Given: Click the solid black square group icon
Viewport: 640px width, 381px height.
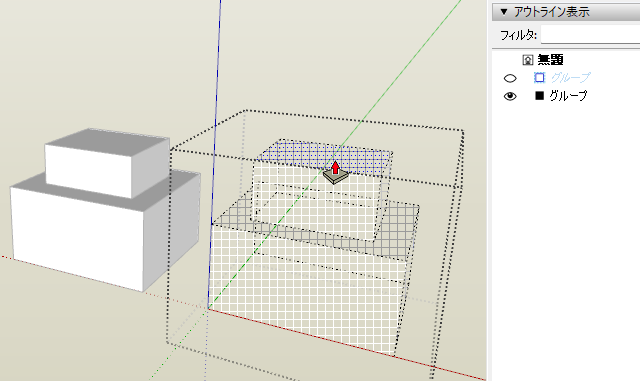Looking at the screenshot, I should coord(539,96).
